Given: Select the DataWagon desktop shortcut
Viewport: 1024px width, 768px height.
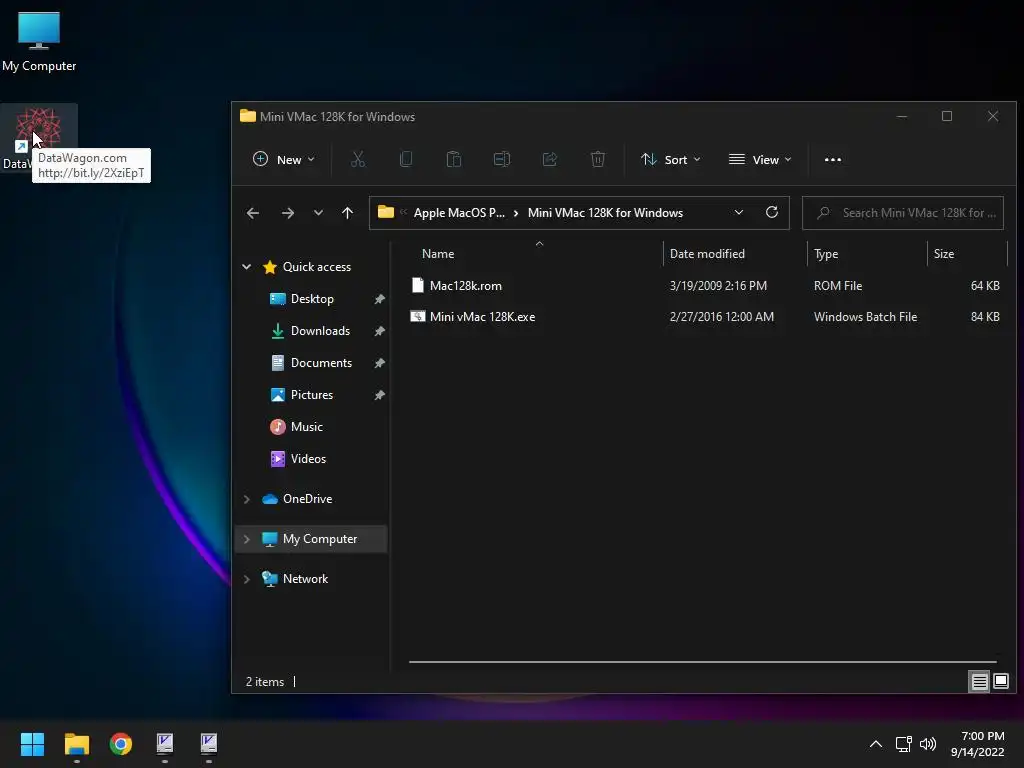Looking at the screenshot, I should [39, 138].
